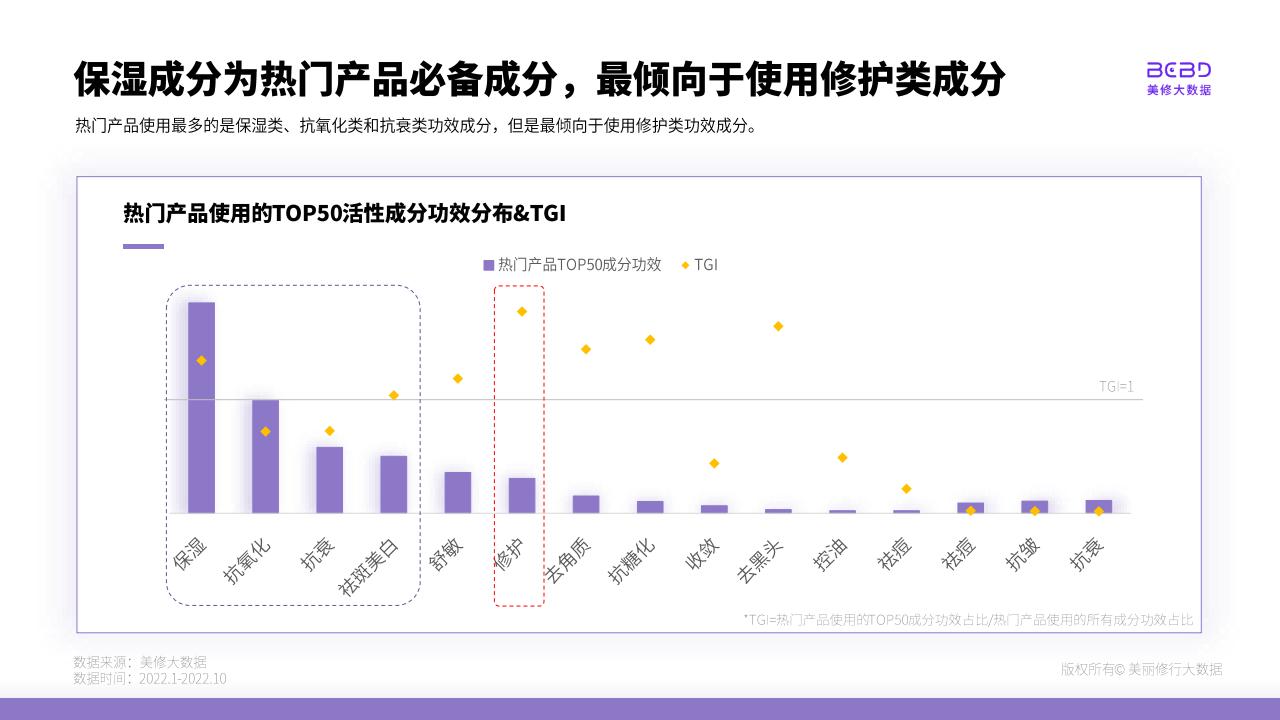Select the purple bar for 去角质
The image size is (1280, 720).
[585, 504]
